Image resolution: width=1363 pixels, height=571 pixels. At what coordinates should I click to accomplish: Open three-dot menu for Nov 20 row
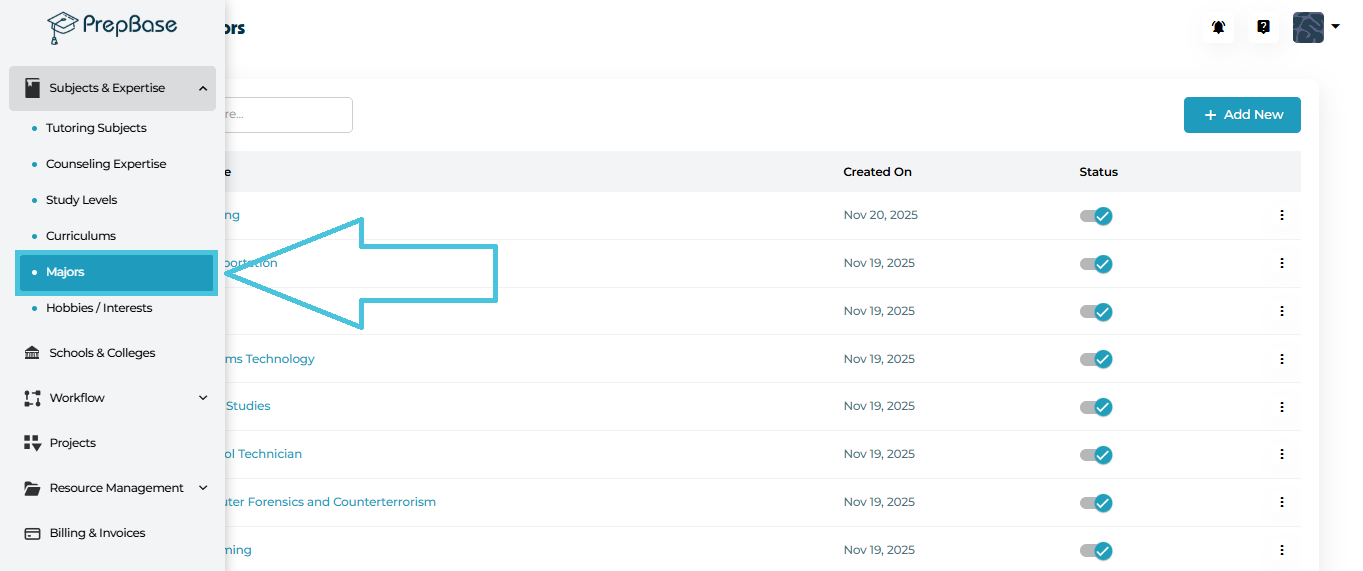pos(1281,215)
